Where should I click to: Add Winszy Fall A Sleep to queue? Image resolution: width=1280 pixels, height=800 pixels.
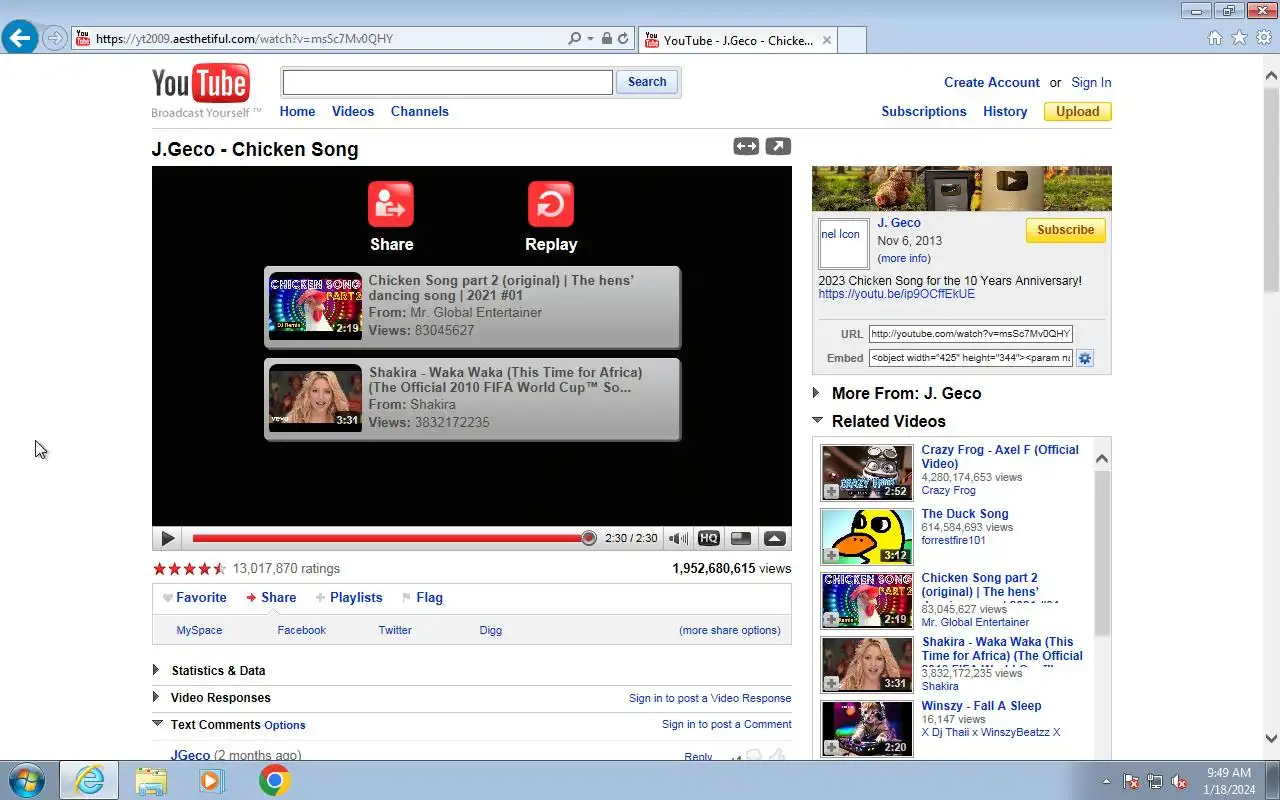(831, 748)
